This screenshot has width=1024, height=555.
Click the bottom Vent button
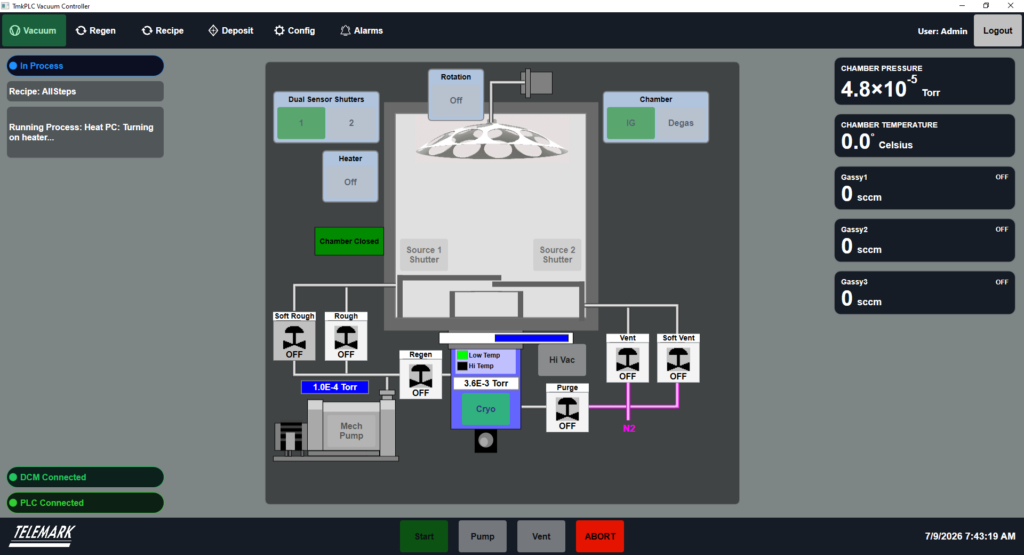(x=541, y=536)
